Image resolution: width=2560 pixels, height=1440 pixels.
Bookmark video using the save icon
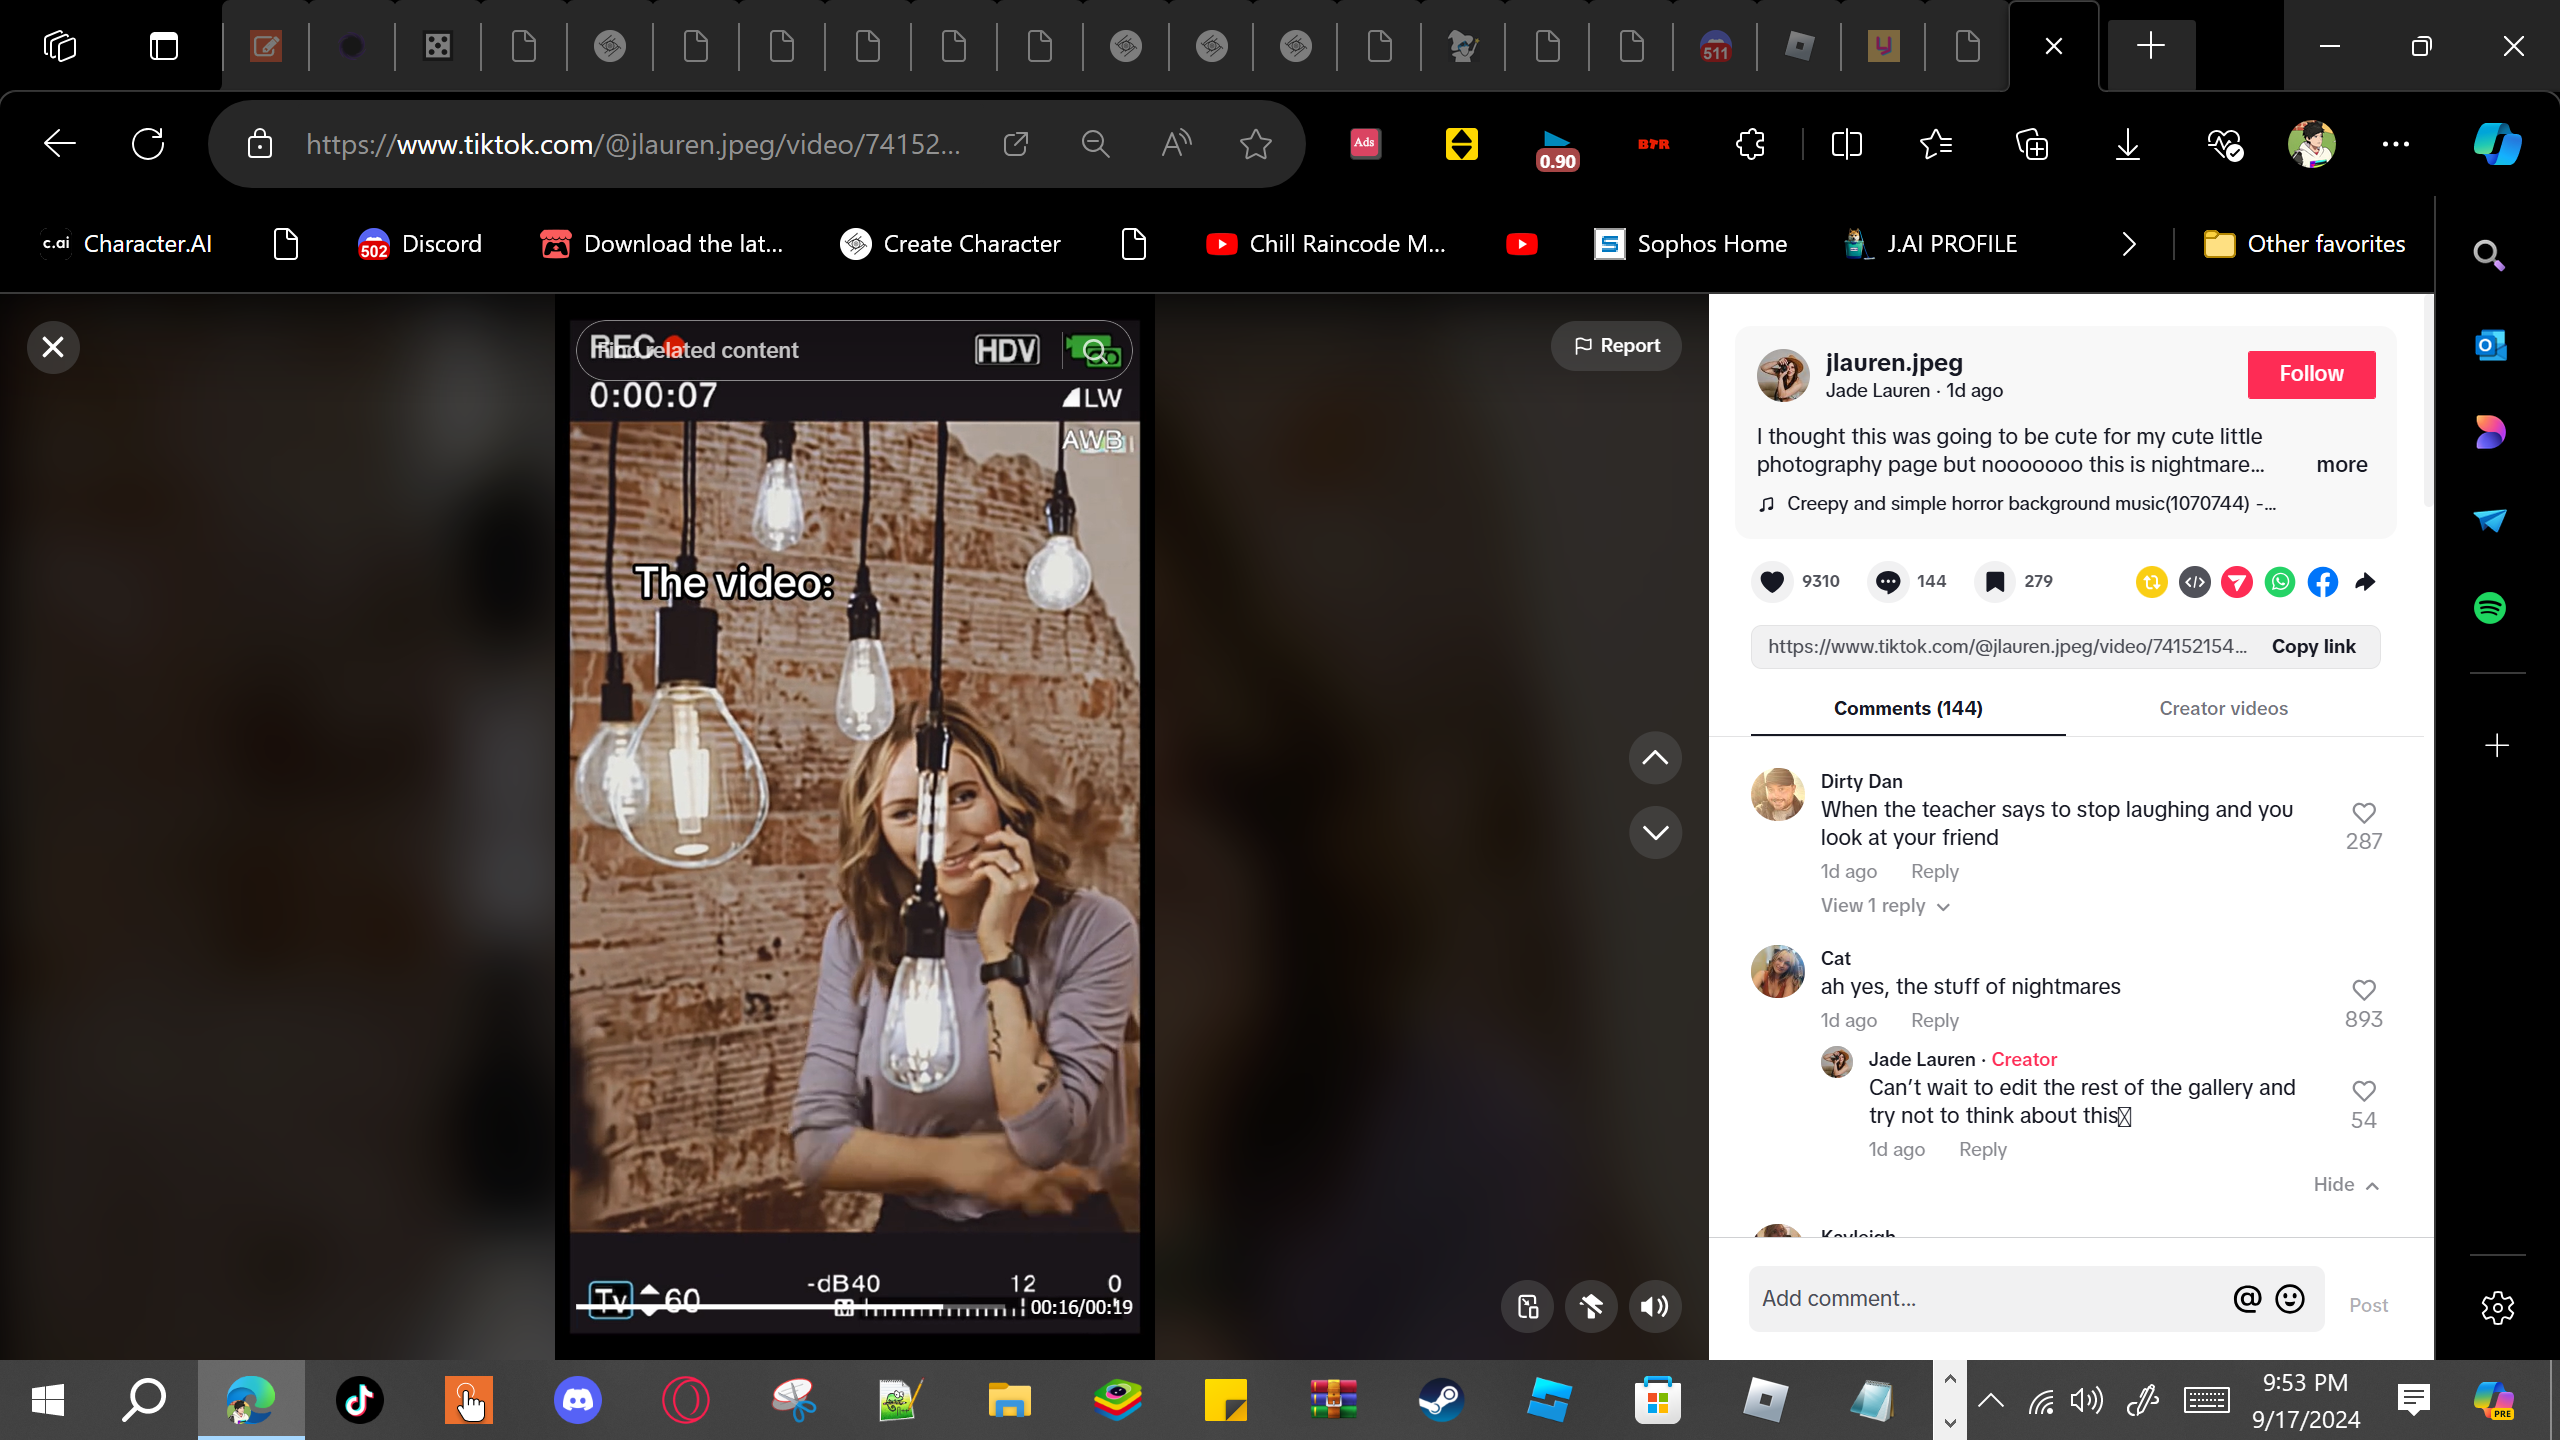[1995, 582]
